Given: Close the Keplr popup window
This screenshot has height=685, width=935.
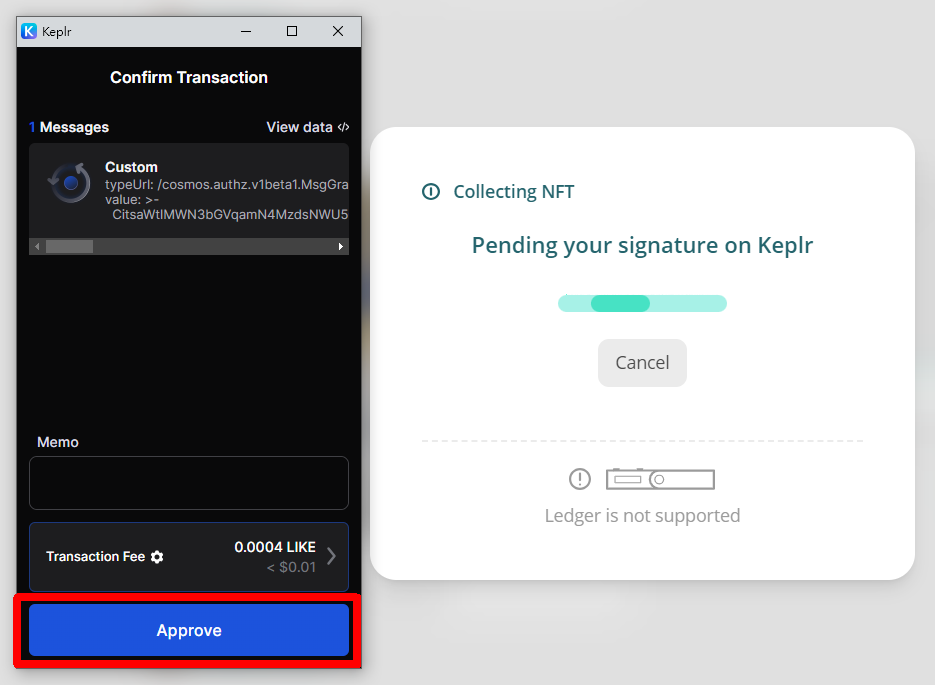Looking at the screenshot, I should (338, 31).
